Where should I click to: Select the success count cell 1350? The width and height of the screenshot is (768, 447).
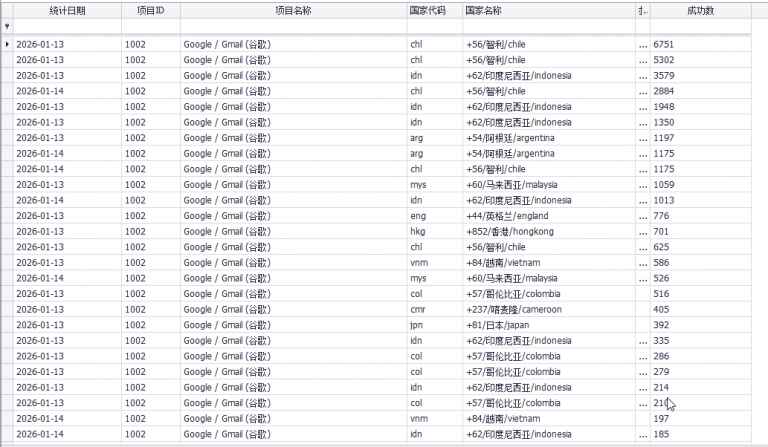click(x=700, y=122)
